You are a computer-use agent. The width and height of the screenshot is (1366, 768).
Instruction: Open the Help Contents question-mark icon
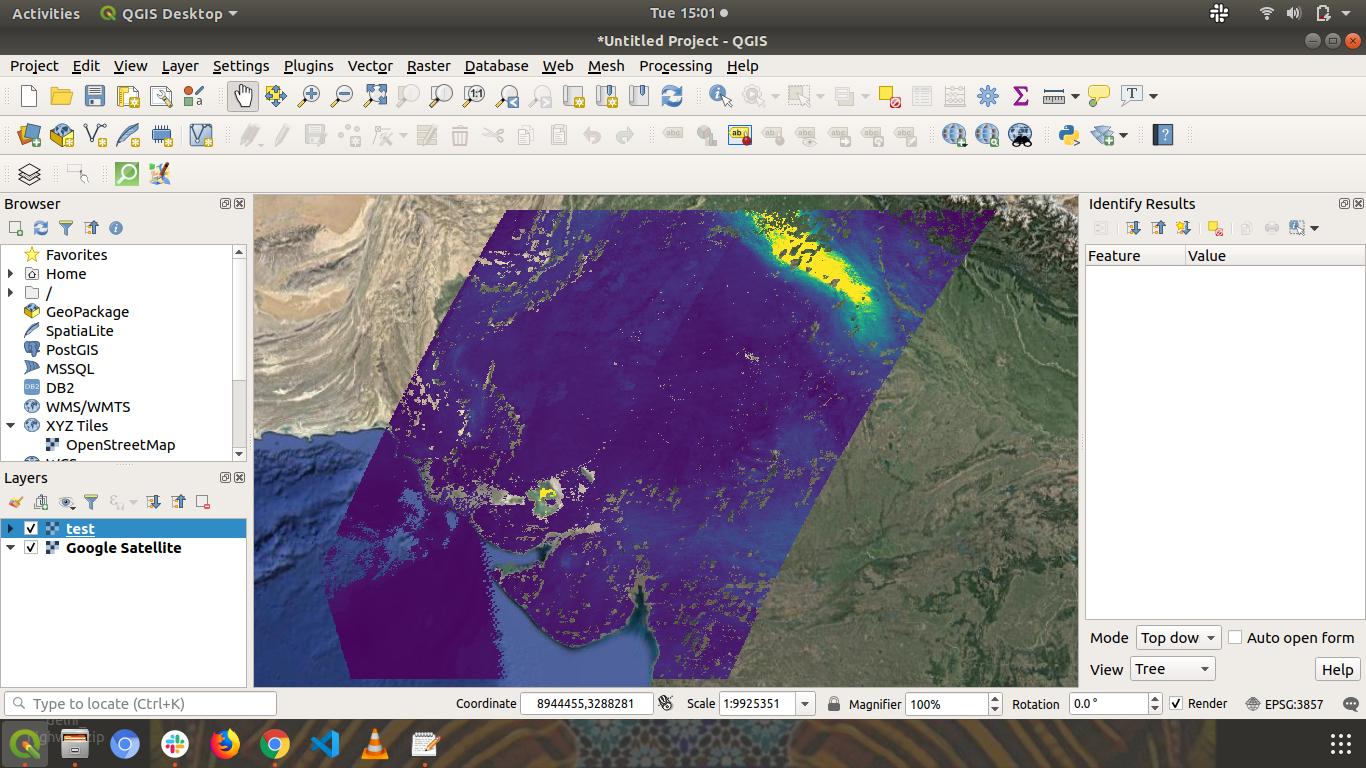click(1162, 135)
